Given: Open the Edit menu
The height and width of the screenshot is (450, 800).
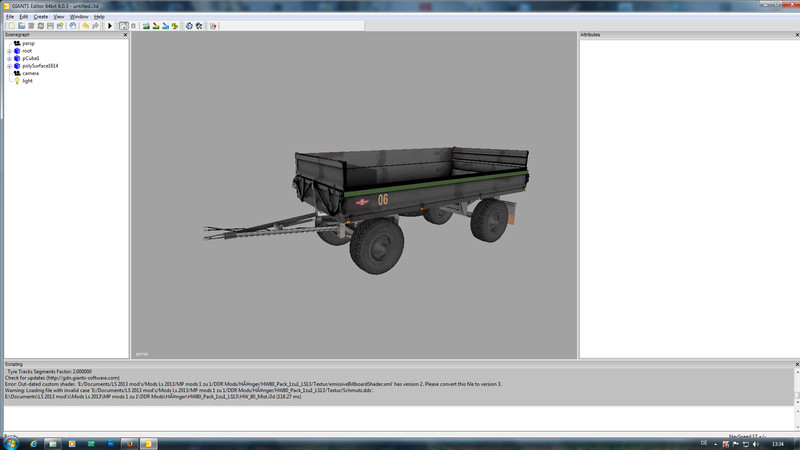Looking at the screenshot, I should point(23,16).
